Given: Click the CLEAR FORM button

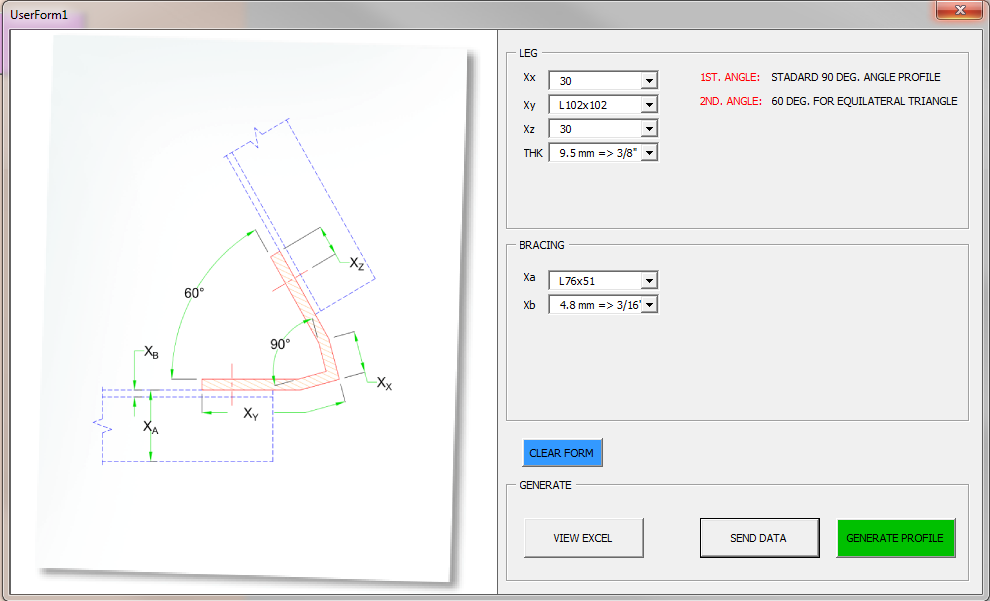Looking at the screenshot, I should 562,453.
